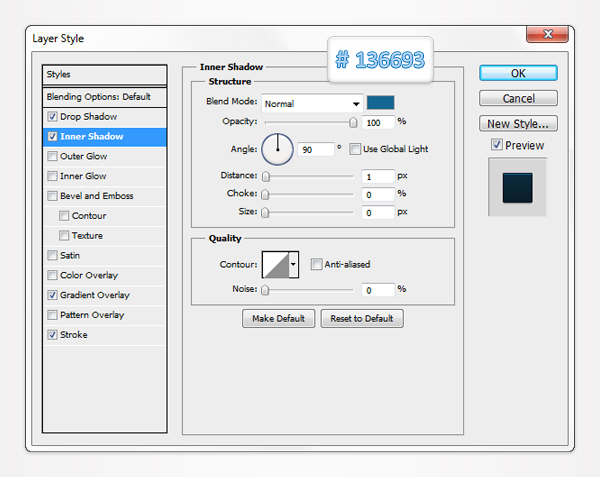Enable the Outer Glow checkbox
The height and width of the screenshot is (477, 600).
[x=52, y=156]
